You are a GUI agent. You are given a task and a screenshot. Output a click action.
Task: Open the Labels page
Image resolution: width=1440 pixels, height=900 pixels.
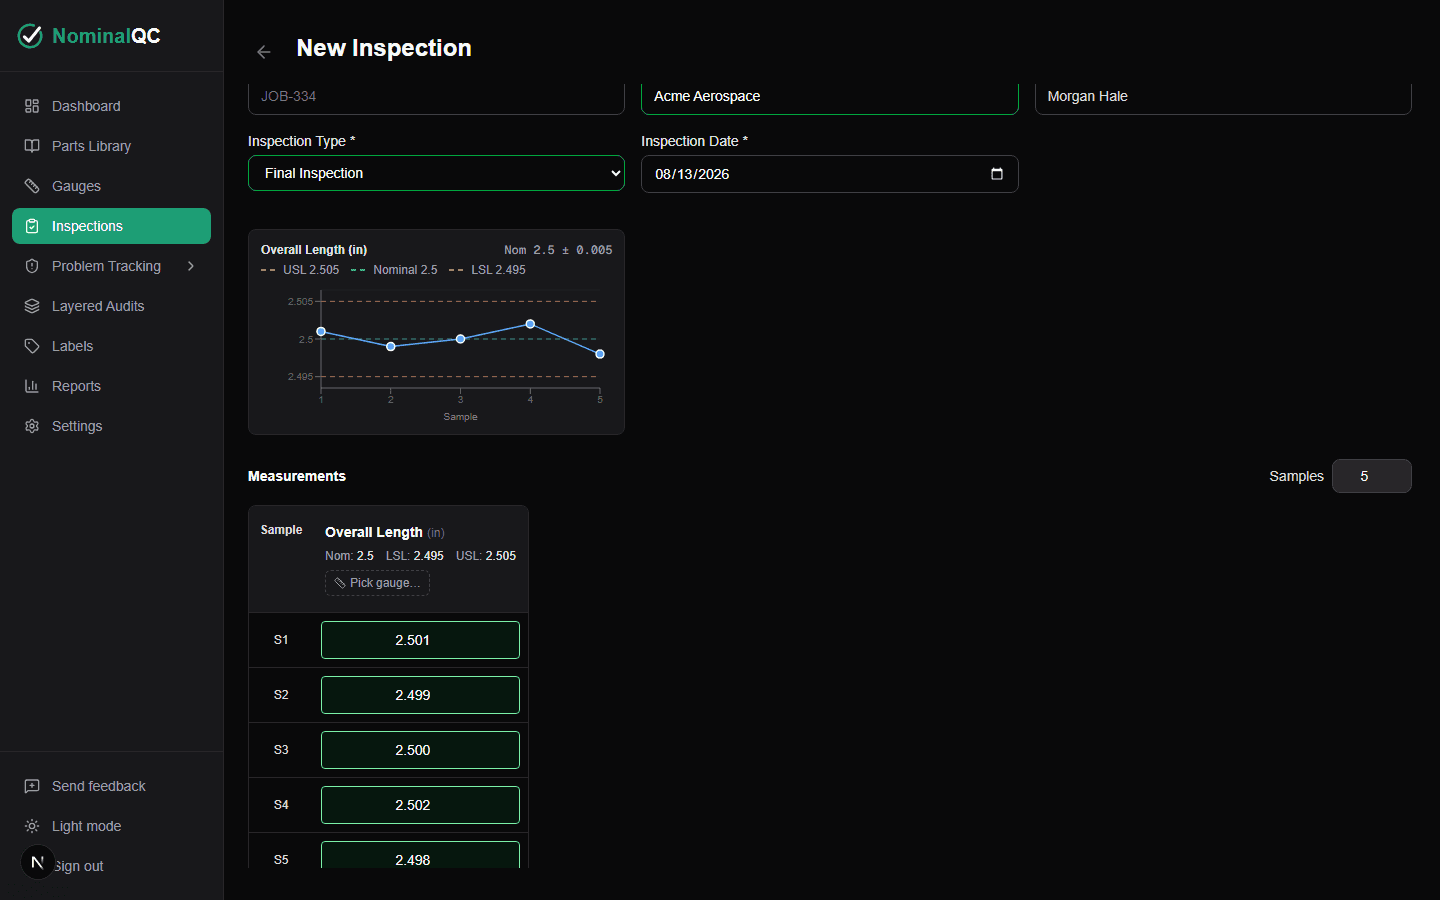(x=111, y=346)
